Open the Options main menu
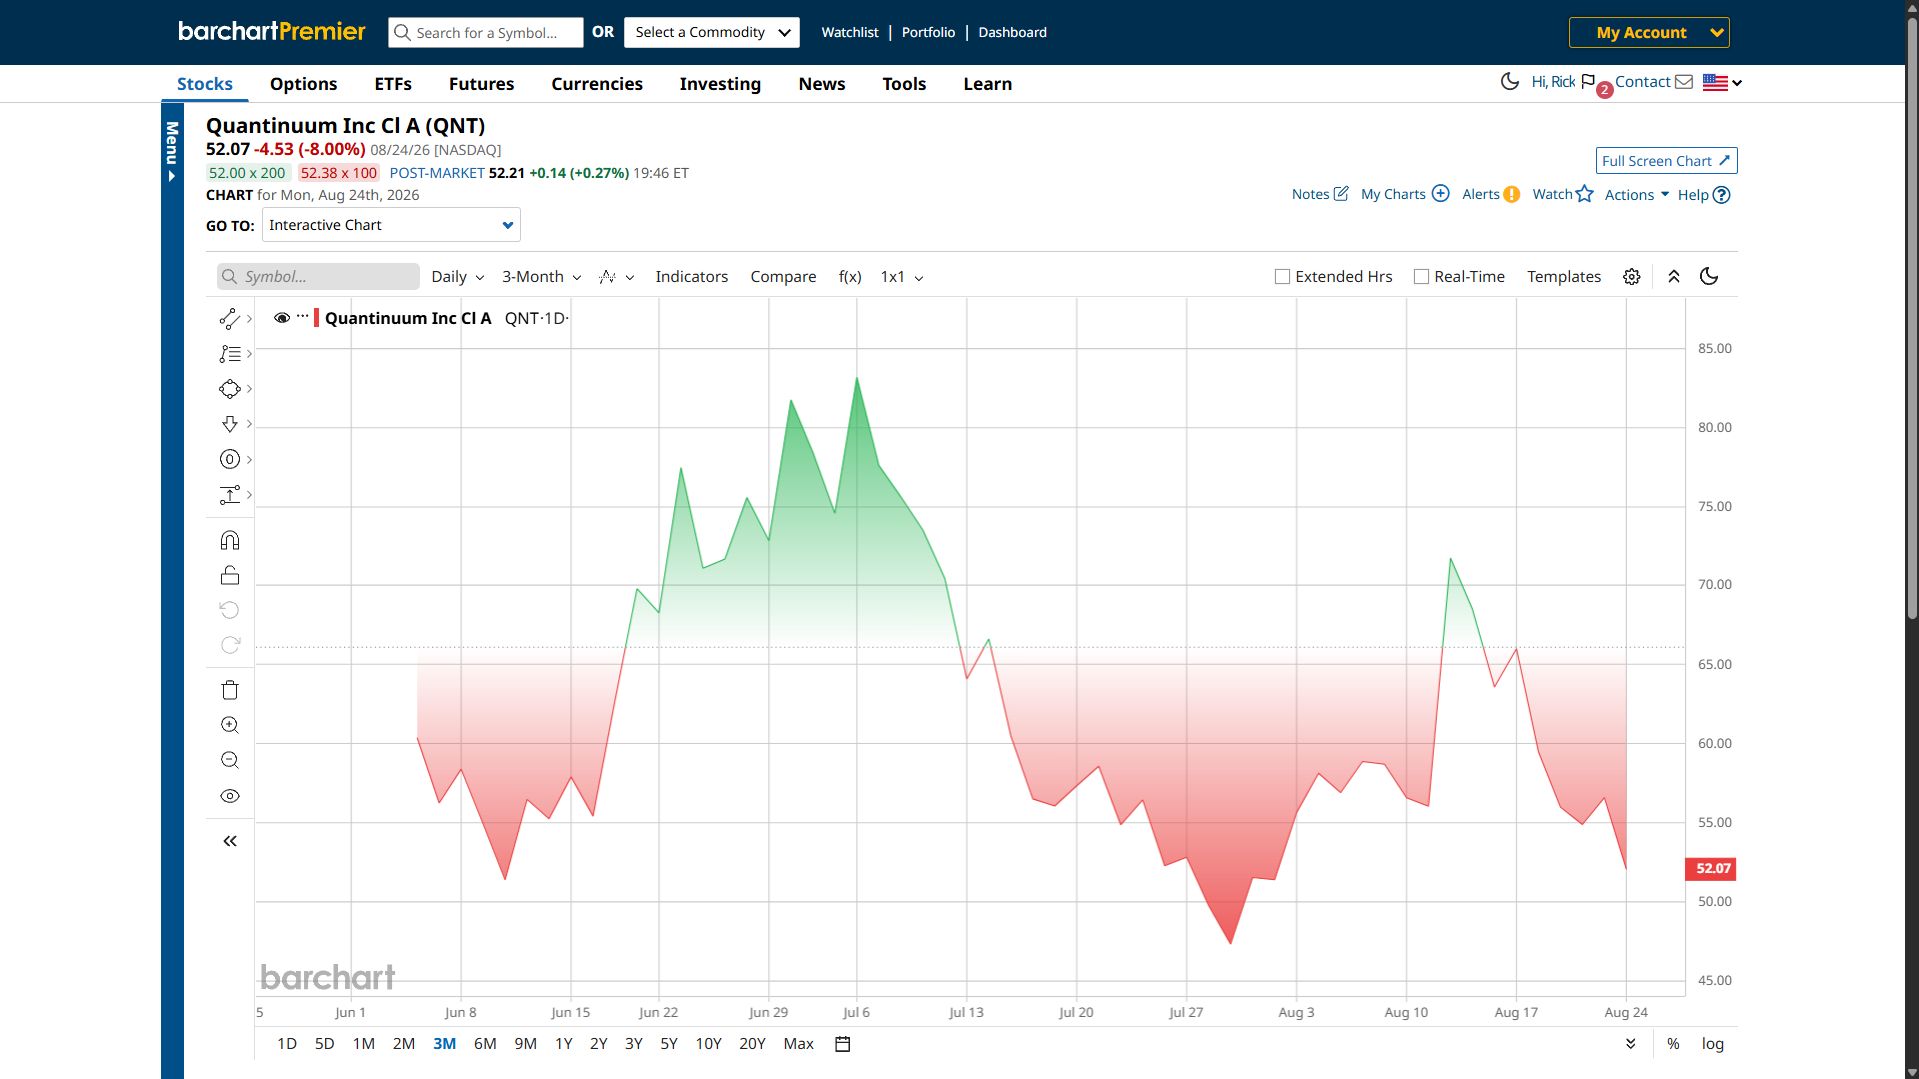Image resolution: width=1919 pixels, height=1079 pixels. click(x=303, y=84)
